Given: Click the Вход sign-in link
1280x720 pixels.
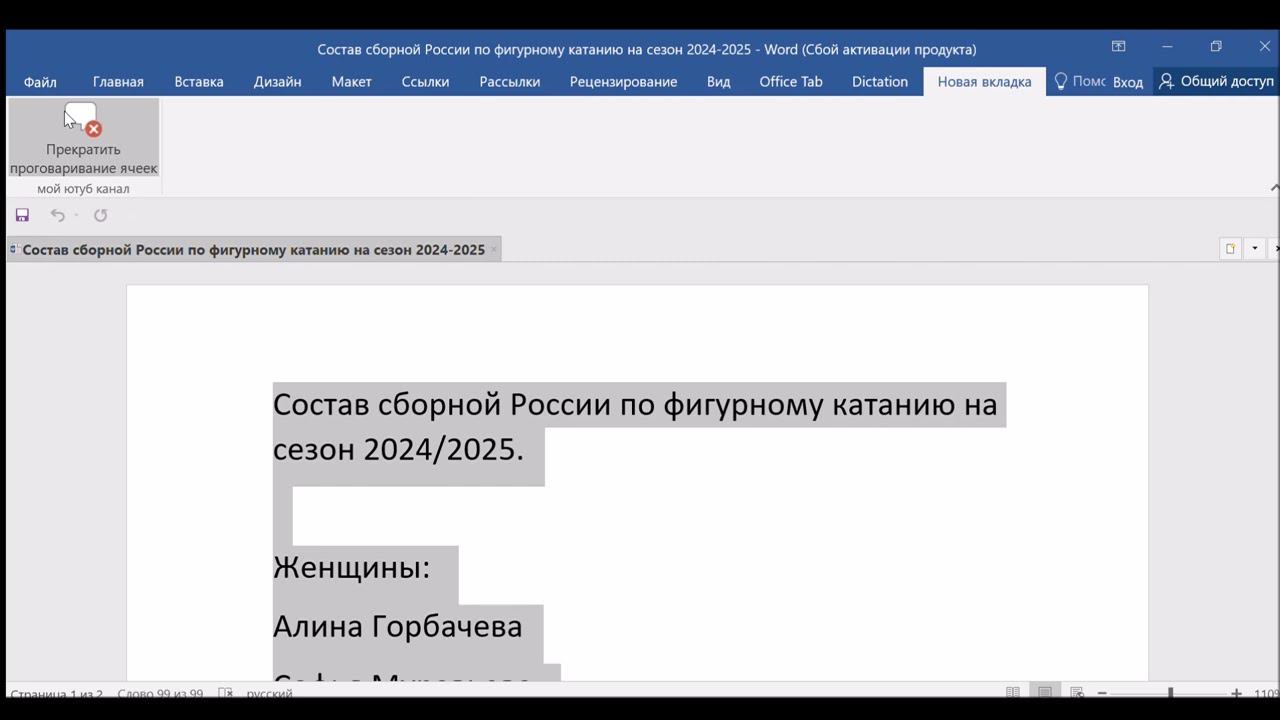Looking at the screenshot, I should 1128,82.
